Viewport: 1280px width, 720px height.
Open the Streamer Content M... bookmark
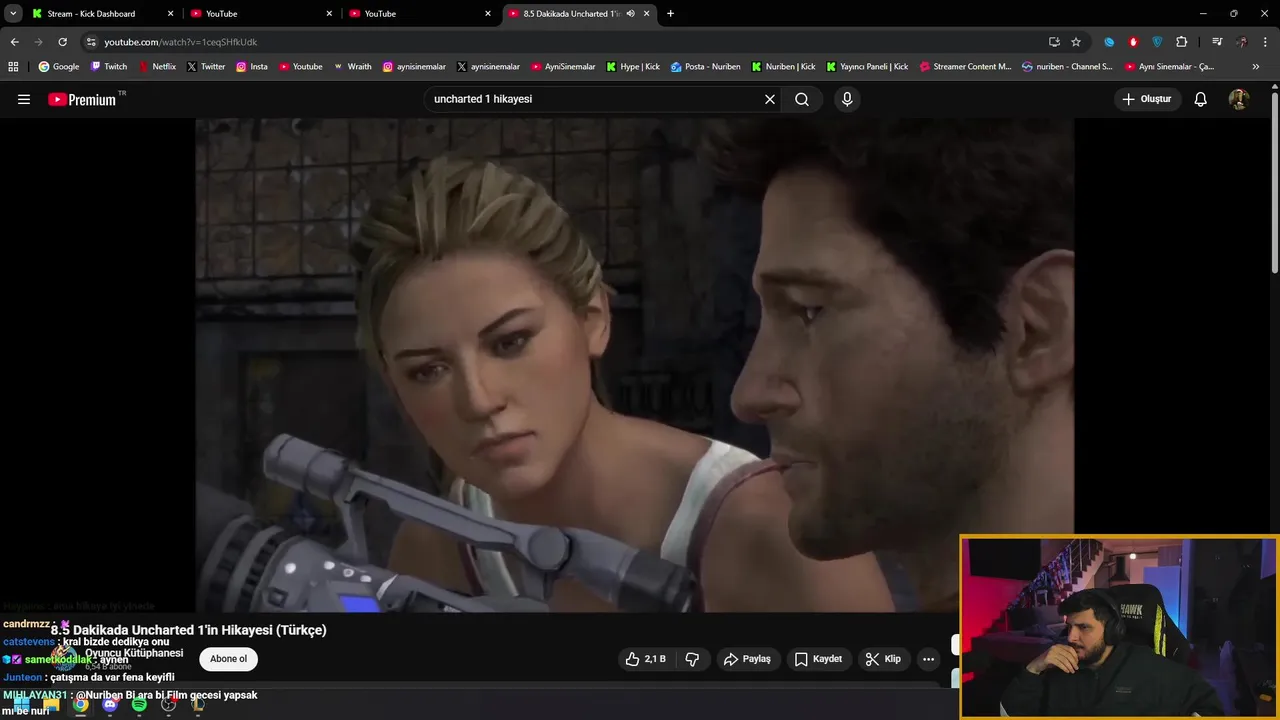964,67
